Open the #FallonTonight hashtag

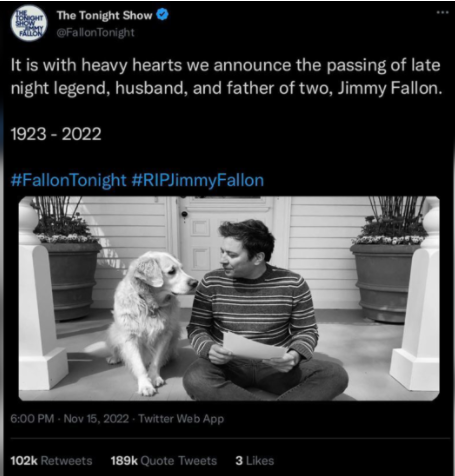coord(68,180)
